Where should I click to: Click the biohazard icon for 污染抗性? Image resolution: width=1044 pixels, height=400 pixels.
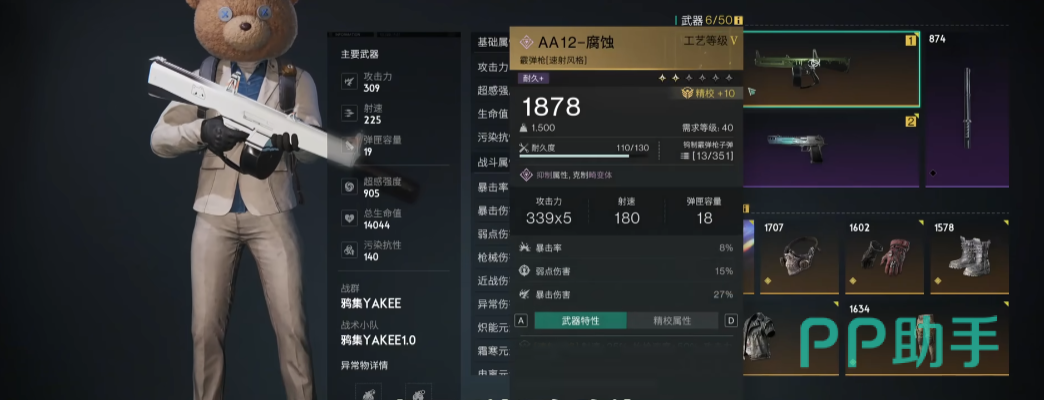point(350,250)
